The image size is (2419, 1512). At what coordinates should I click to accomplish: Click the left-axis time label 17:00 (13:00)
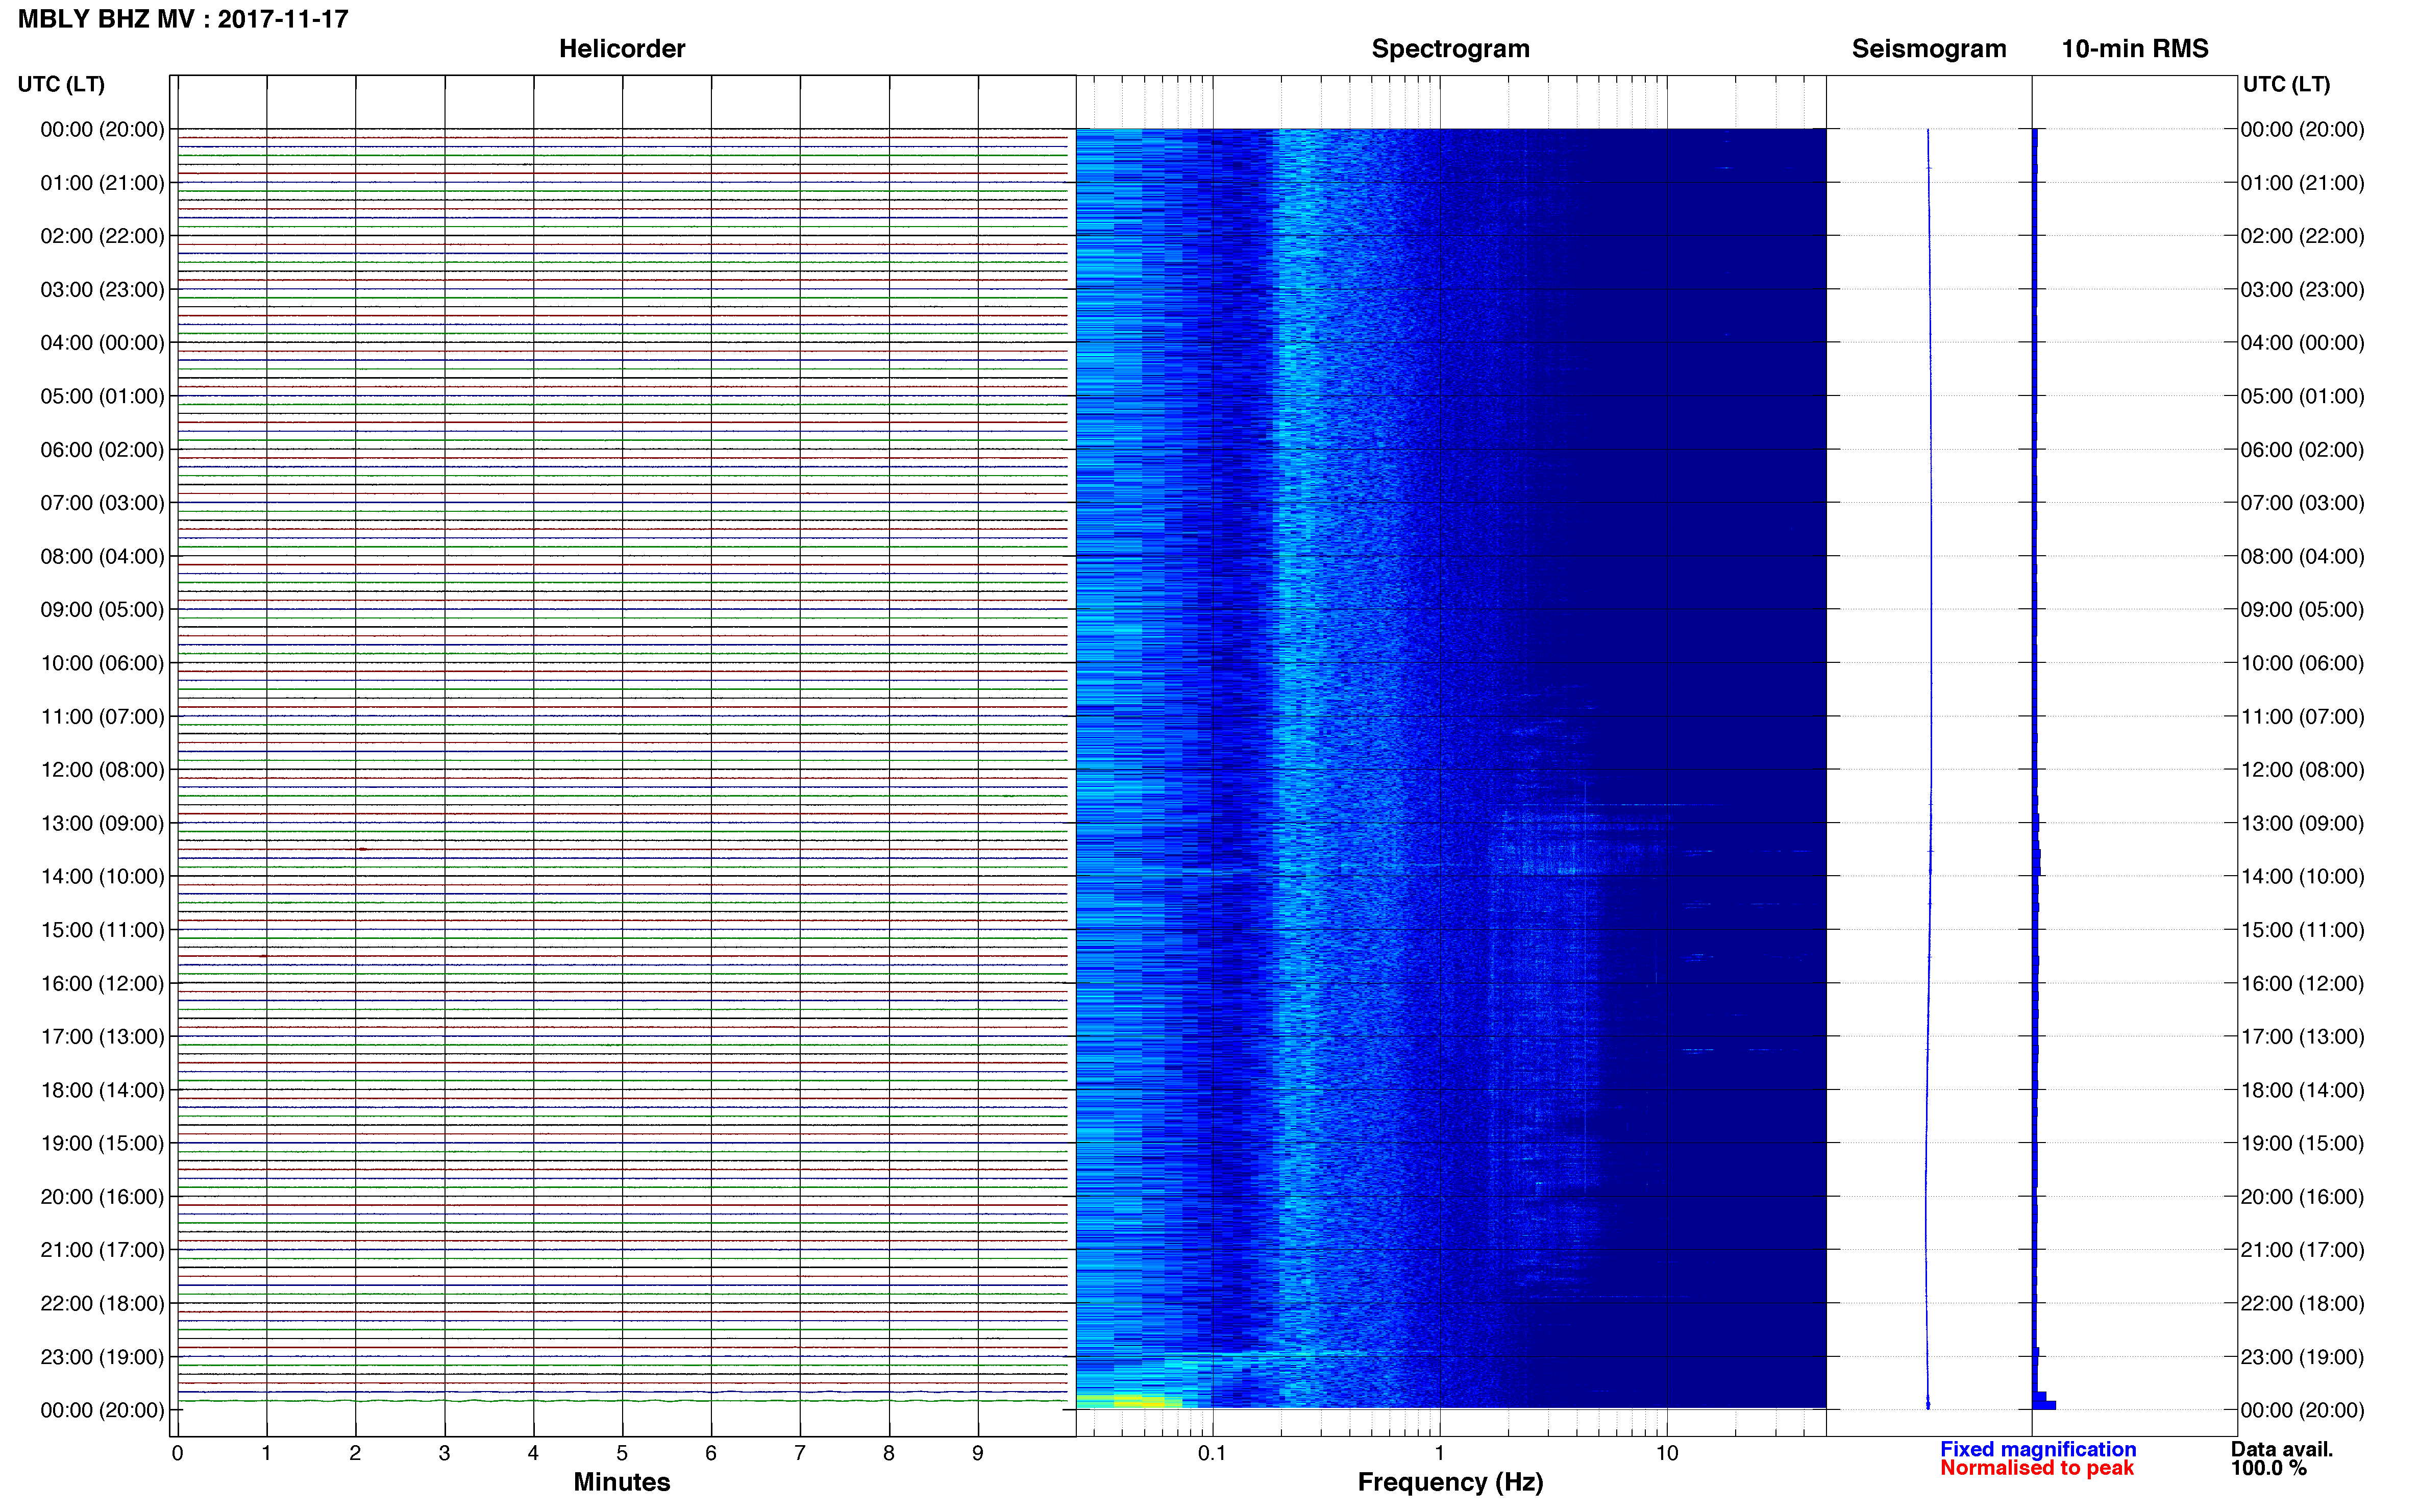point(102,1036)
